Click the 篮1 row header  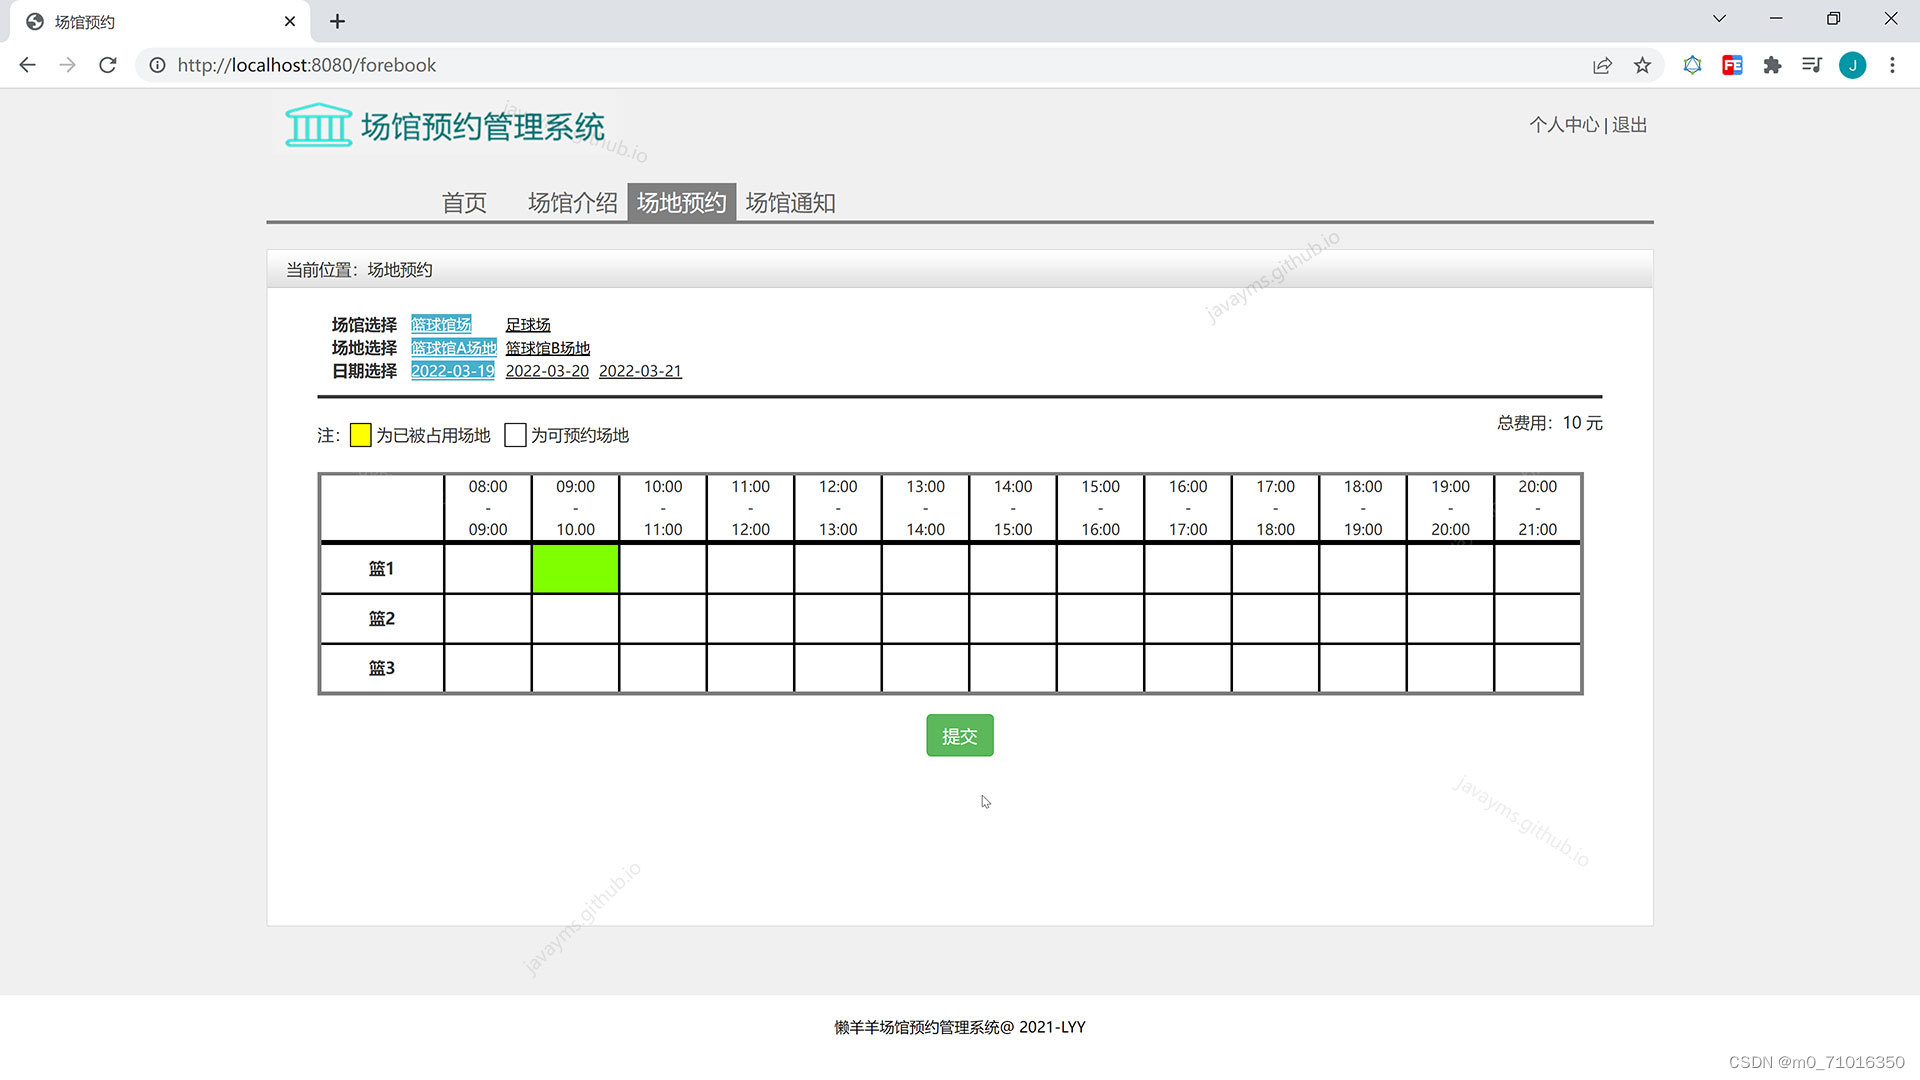tap(382, 568)
